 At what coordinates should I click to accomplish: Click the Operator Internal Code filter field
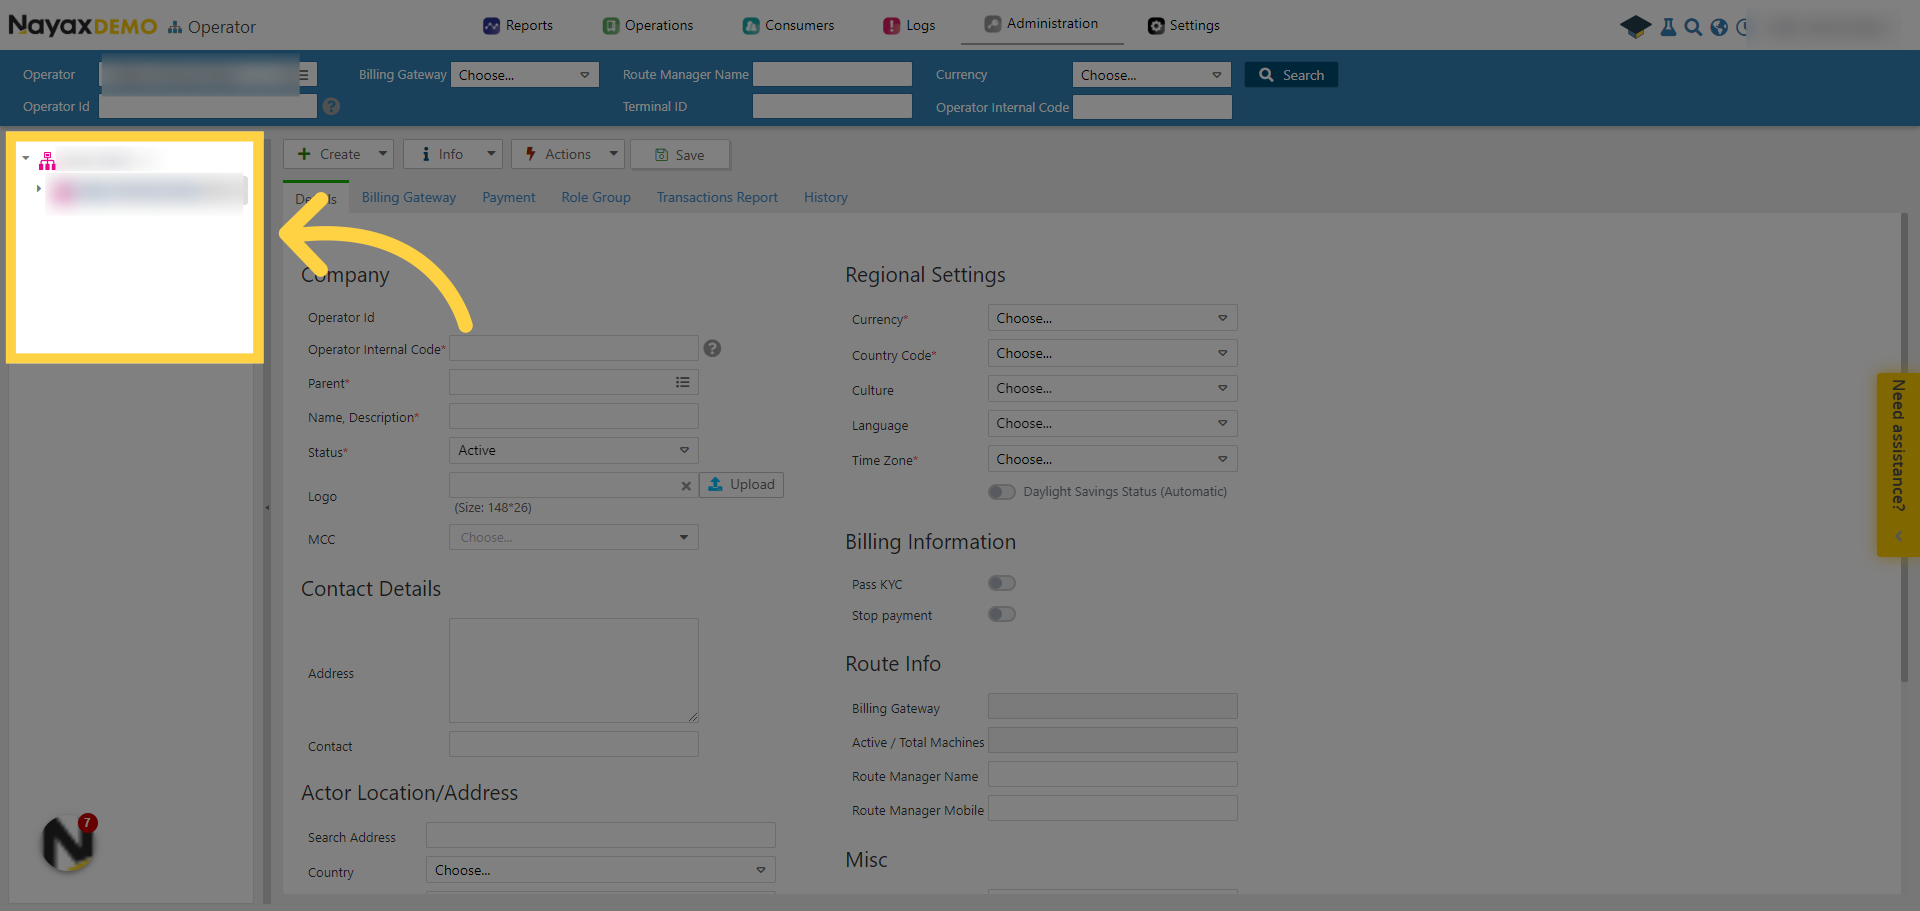1152,107
